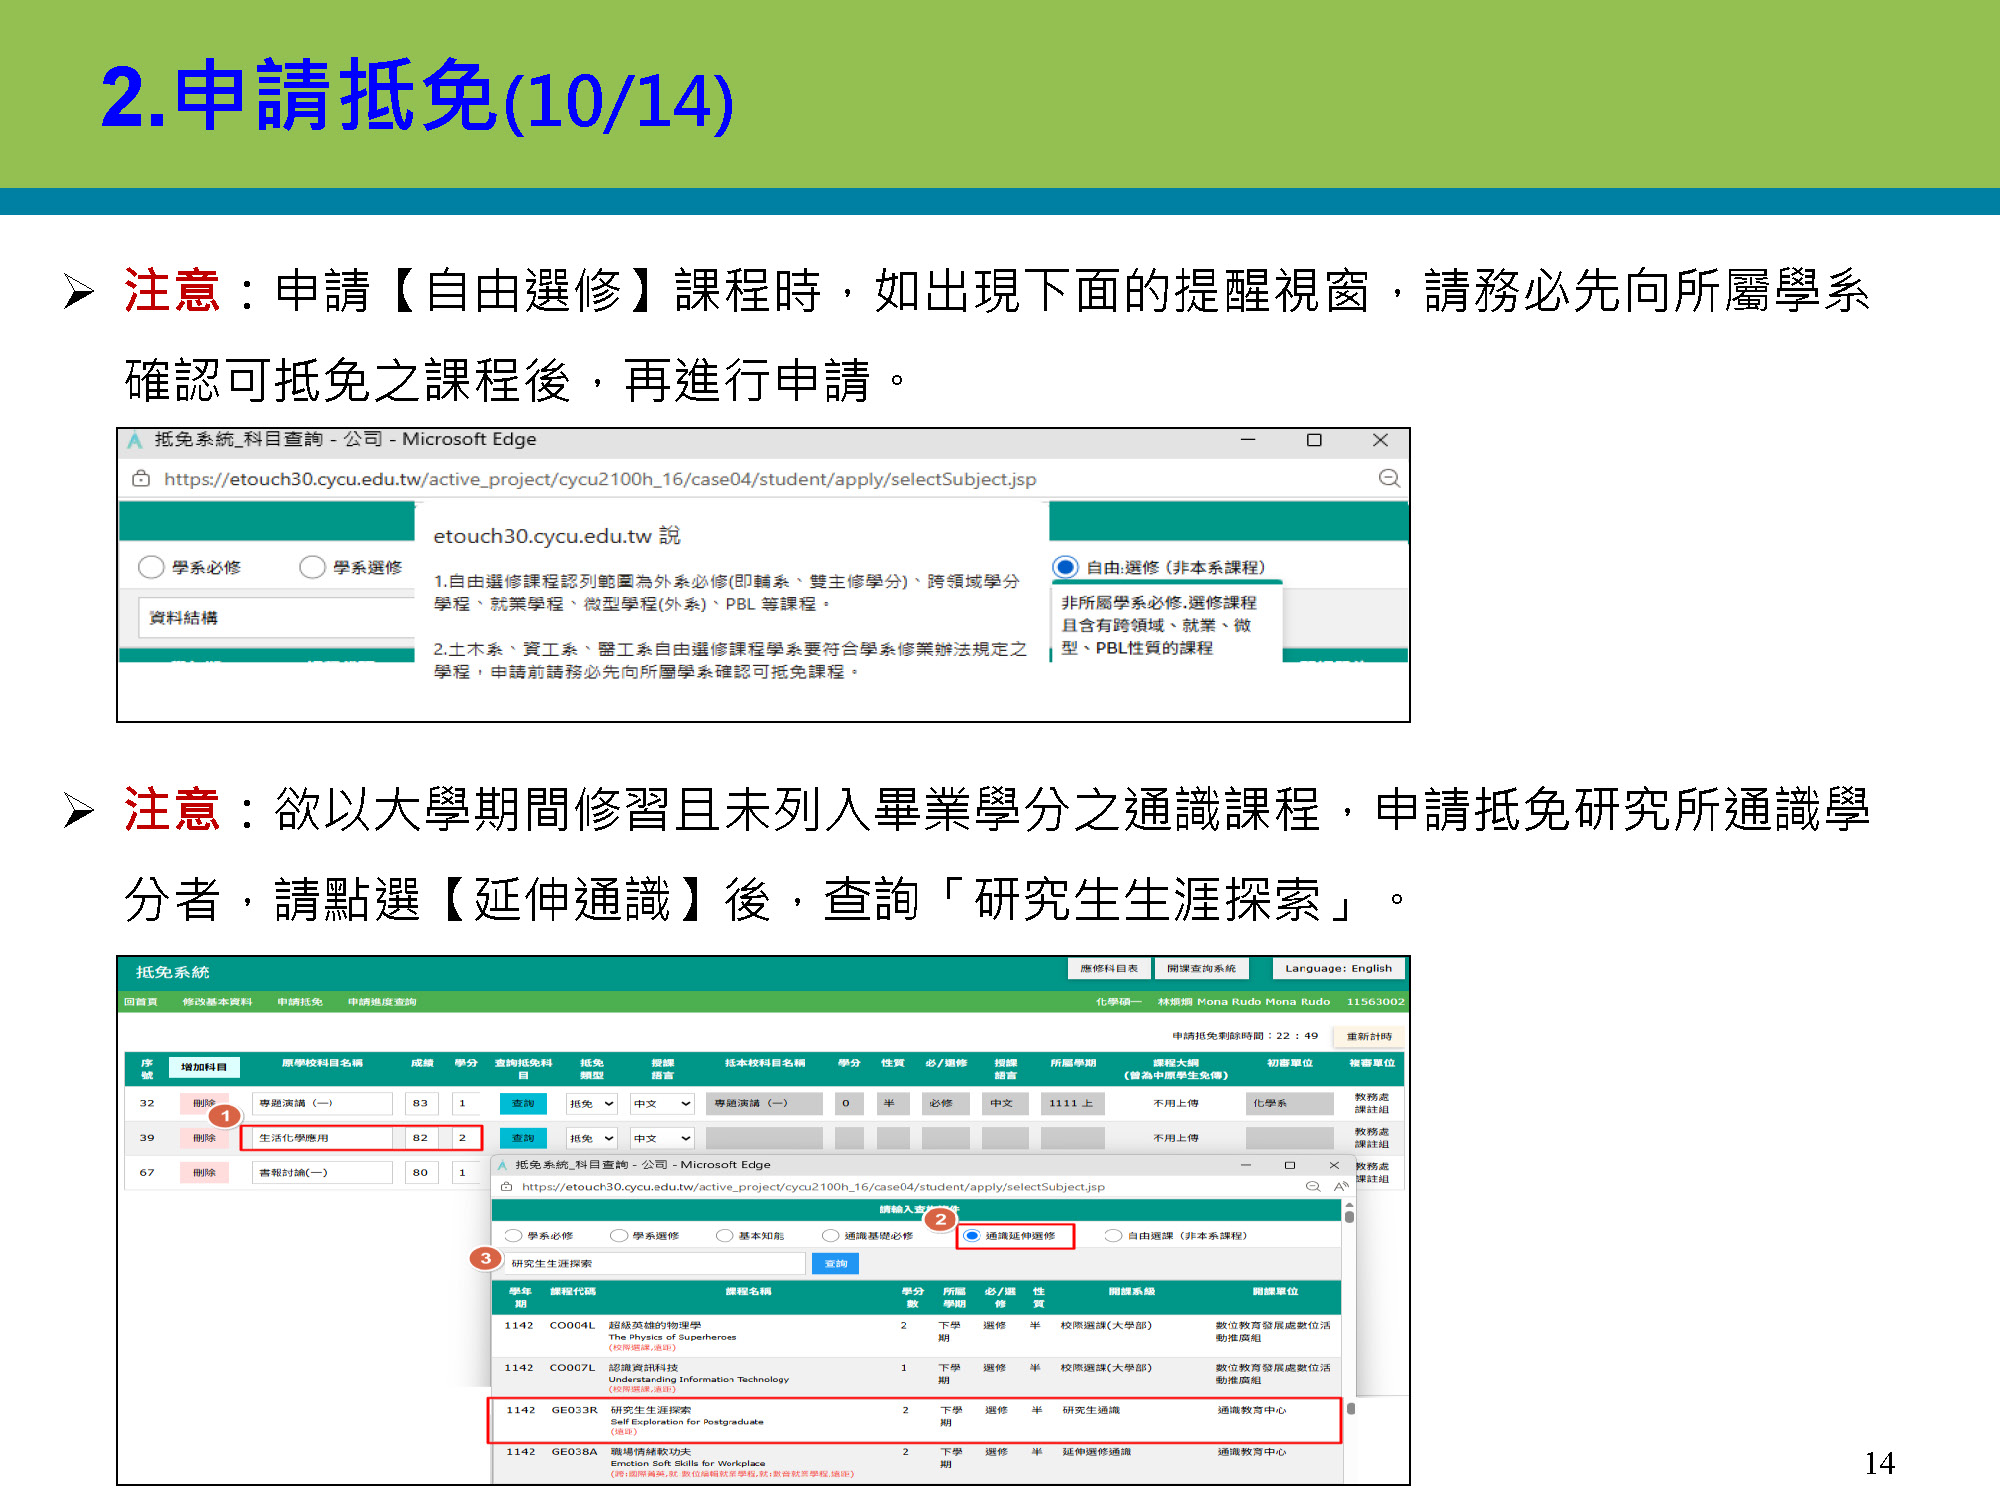
Task: Select 自由選課 (非本系課程) radio in lower popup
Action: coord(1113,1236)
